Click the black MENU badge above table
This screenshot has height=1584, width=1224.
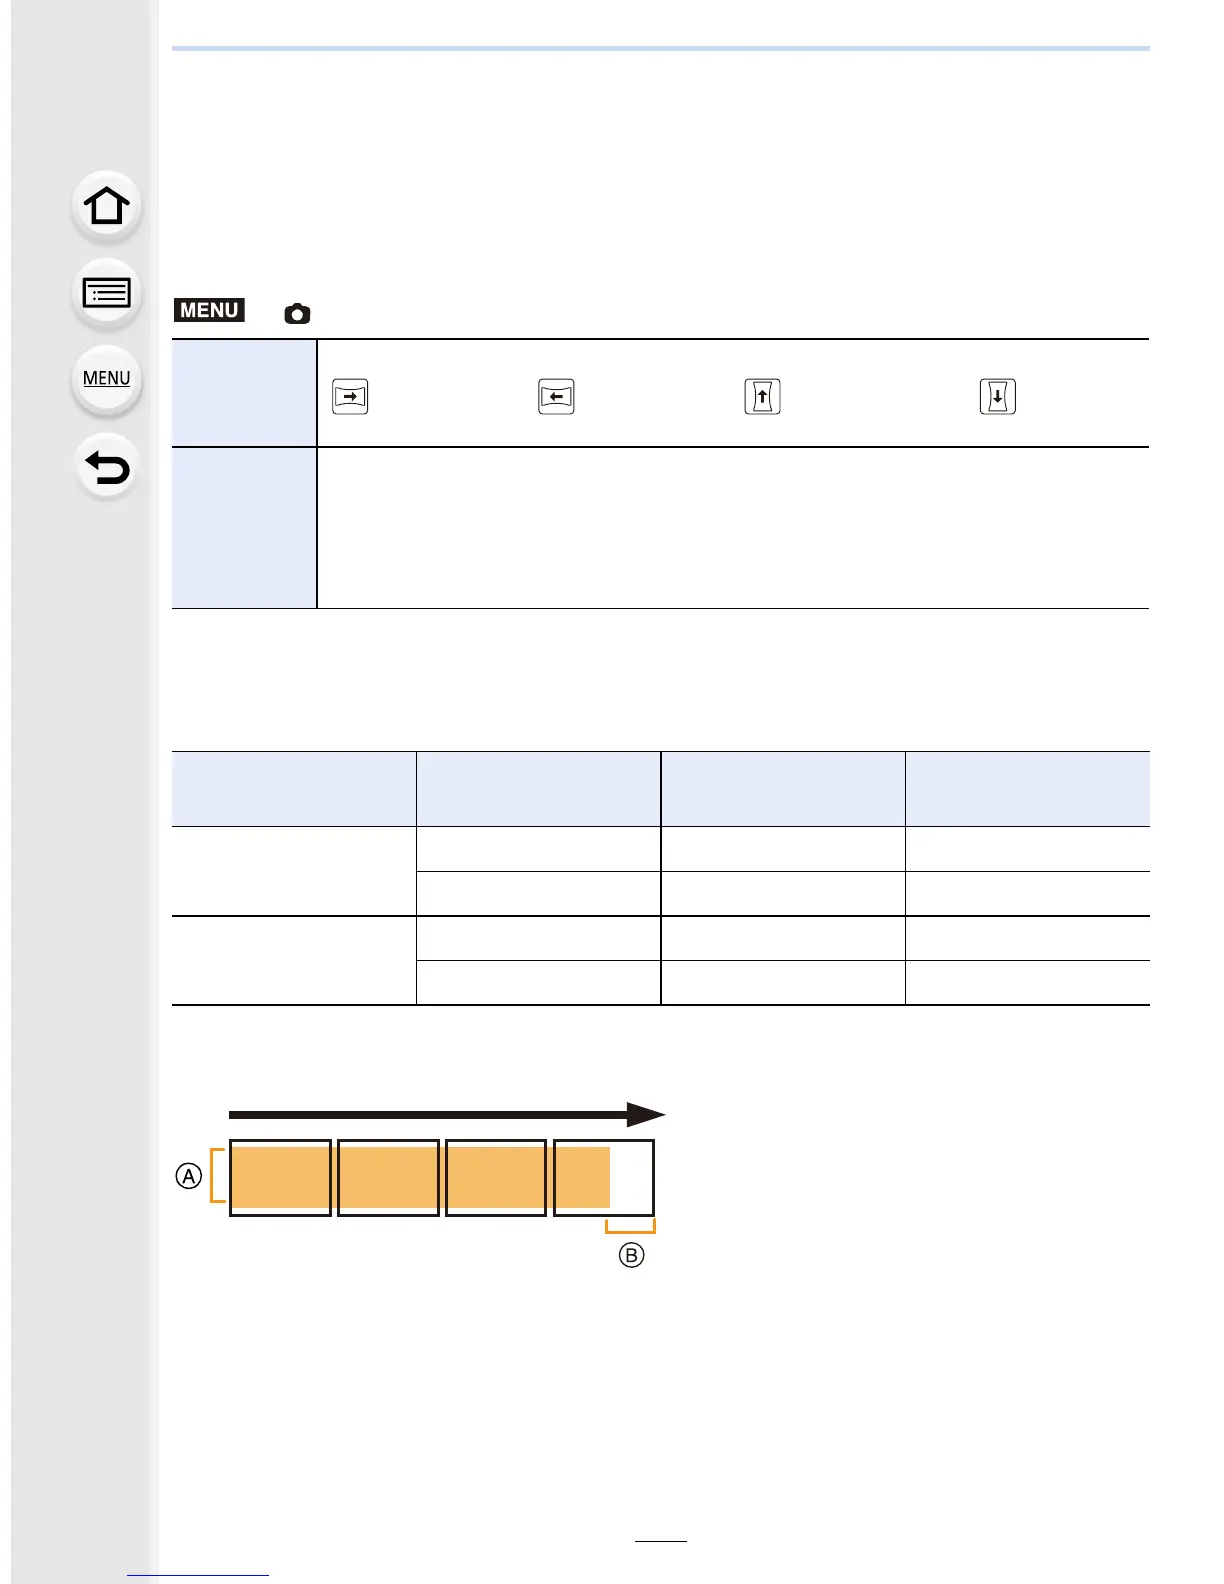coord(209,310)
